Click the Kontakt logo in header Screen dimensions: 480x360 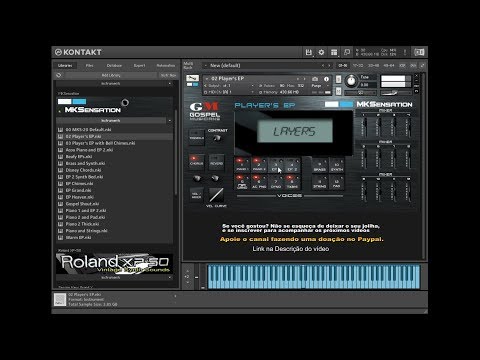[78, 52]
